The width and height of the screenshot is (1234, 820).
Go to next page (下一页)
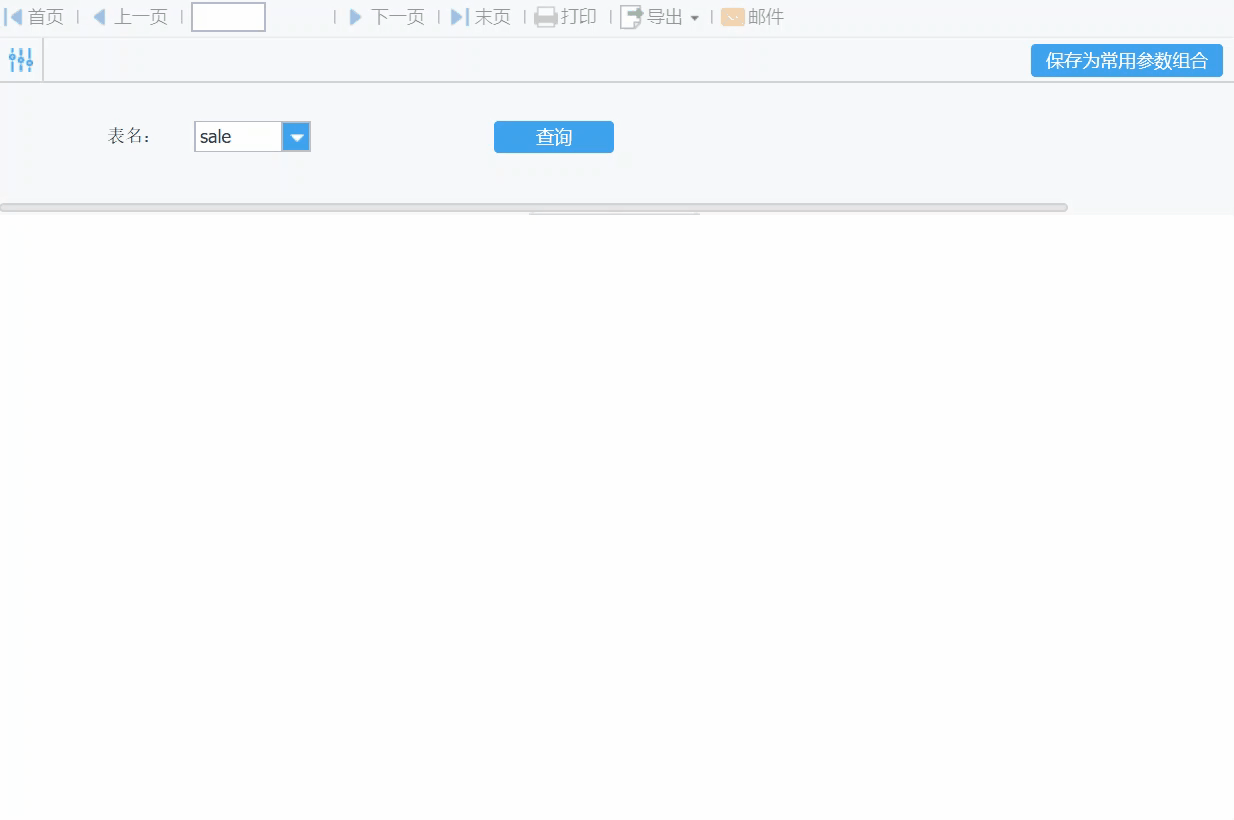387,17
